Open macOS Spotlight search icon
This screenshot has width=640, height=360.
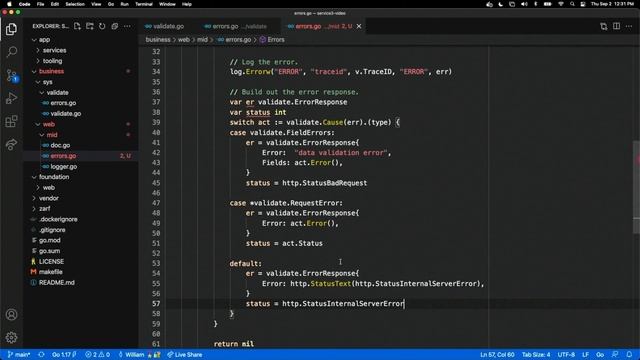[x=572, y=4]
